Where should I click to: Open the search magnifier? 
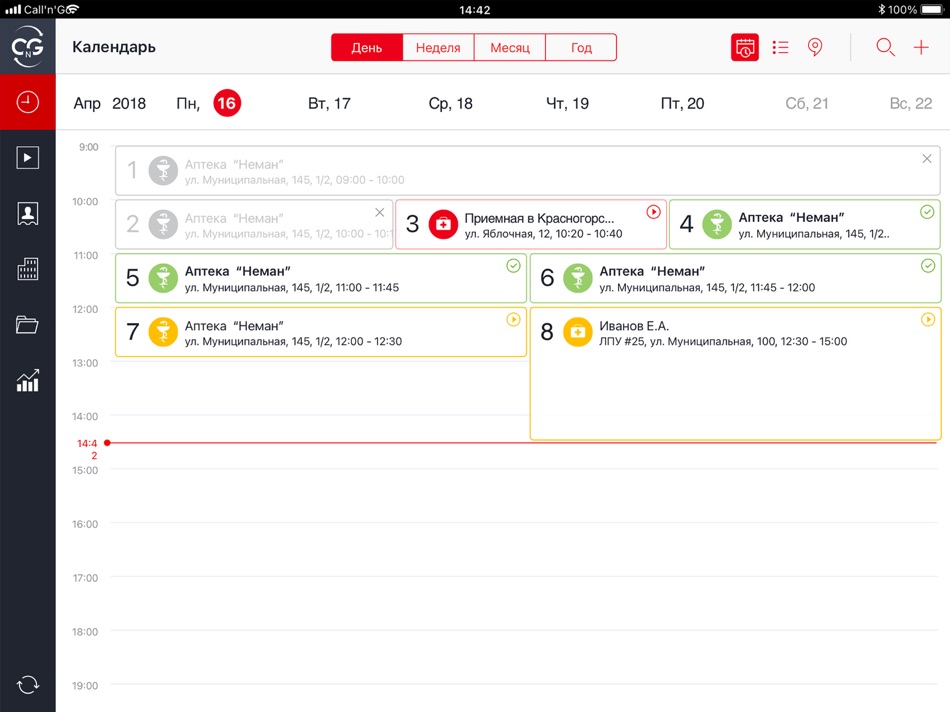(x=885, y=47)
